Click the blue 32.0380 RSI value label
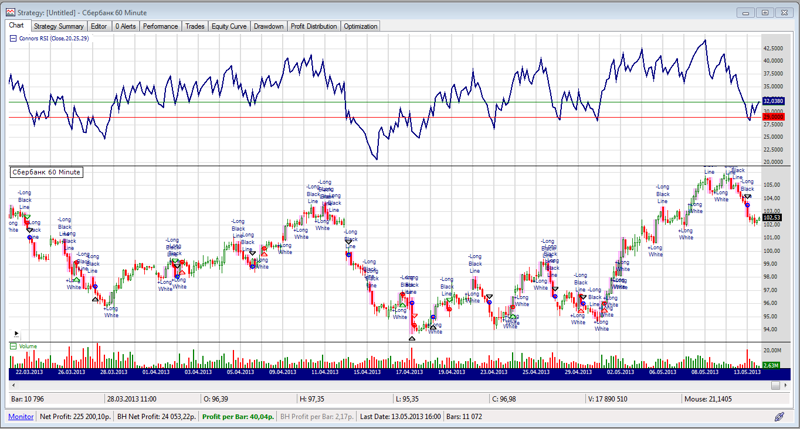Screen dimensions: 800x429 [x=772, y=101]
